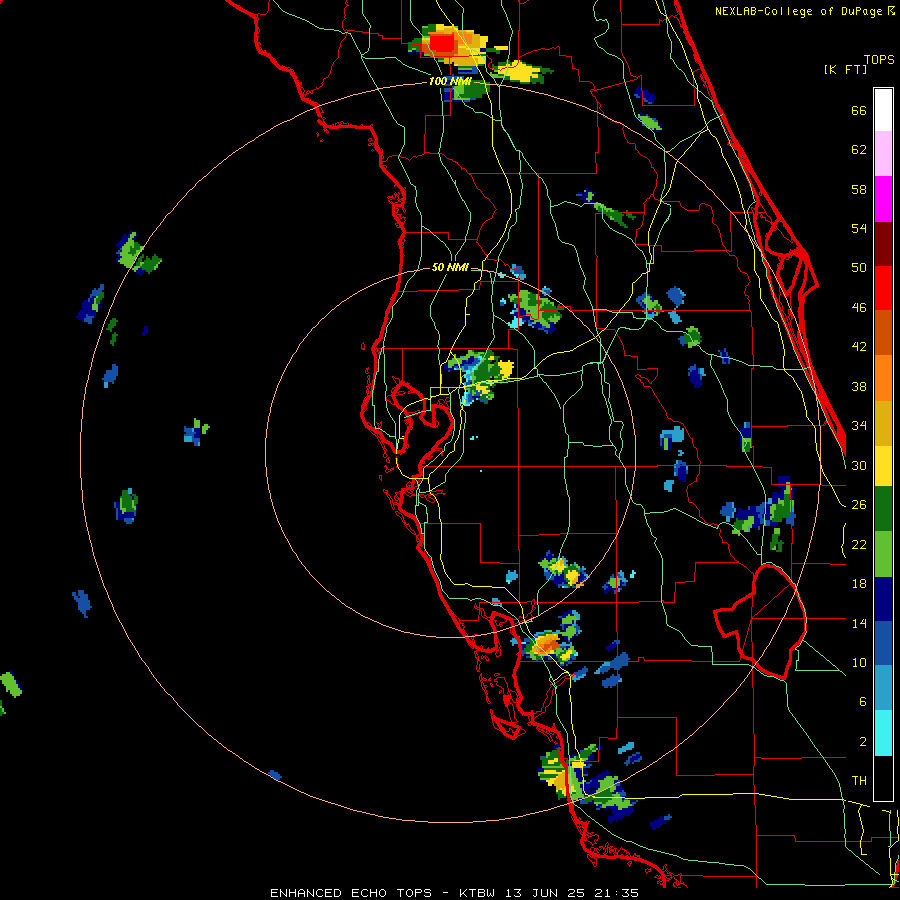Select the 26 value in the legend

(859, 505)
